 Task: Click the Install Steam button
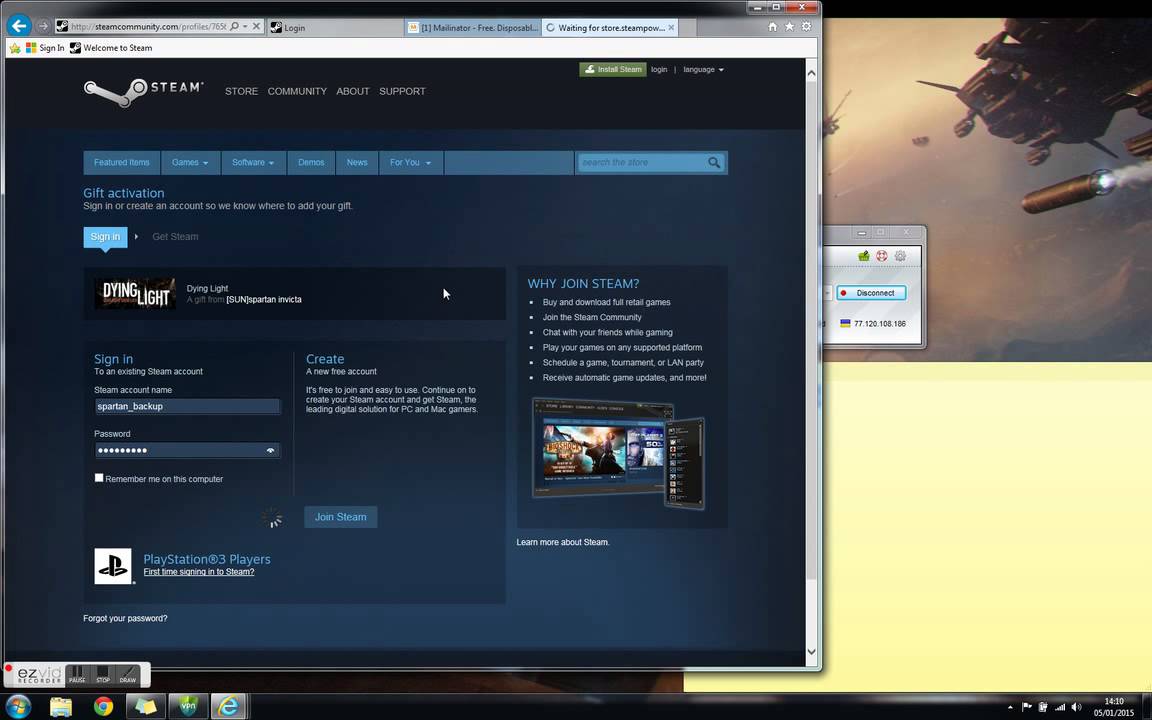click(613, 69)
